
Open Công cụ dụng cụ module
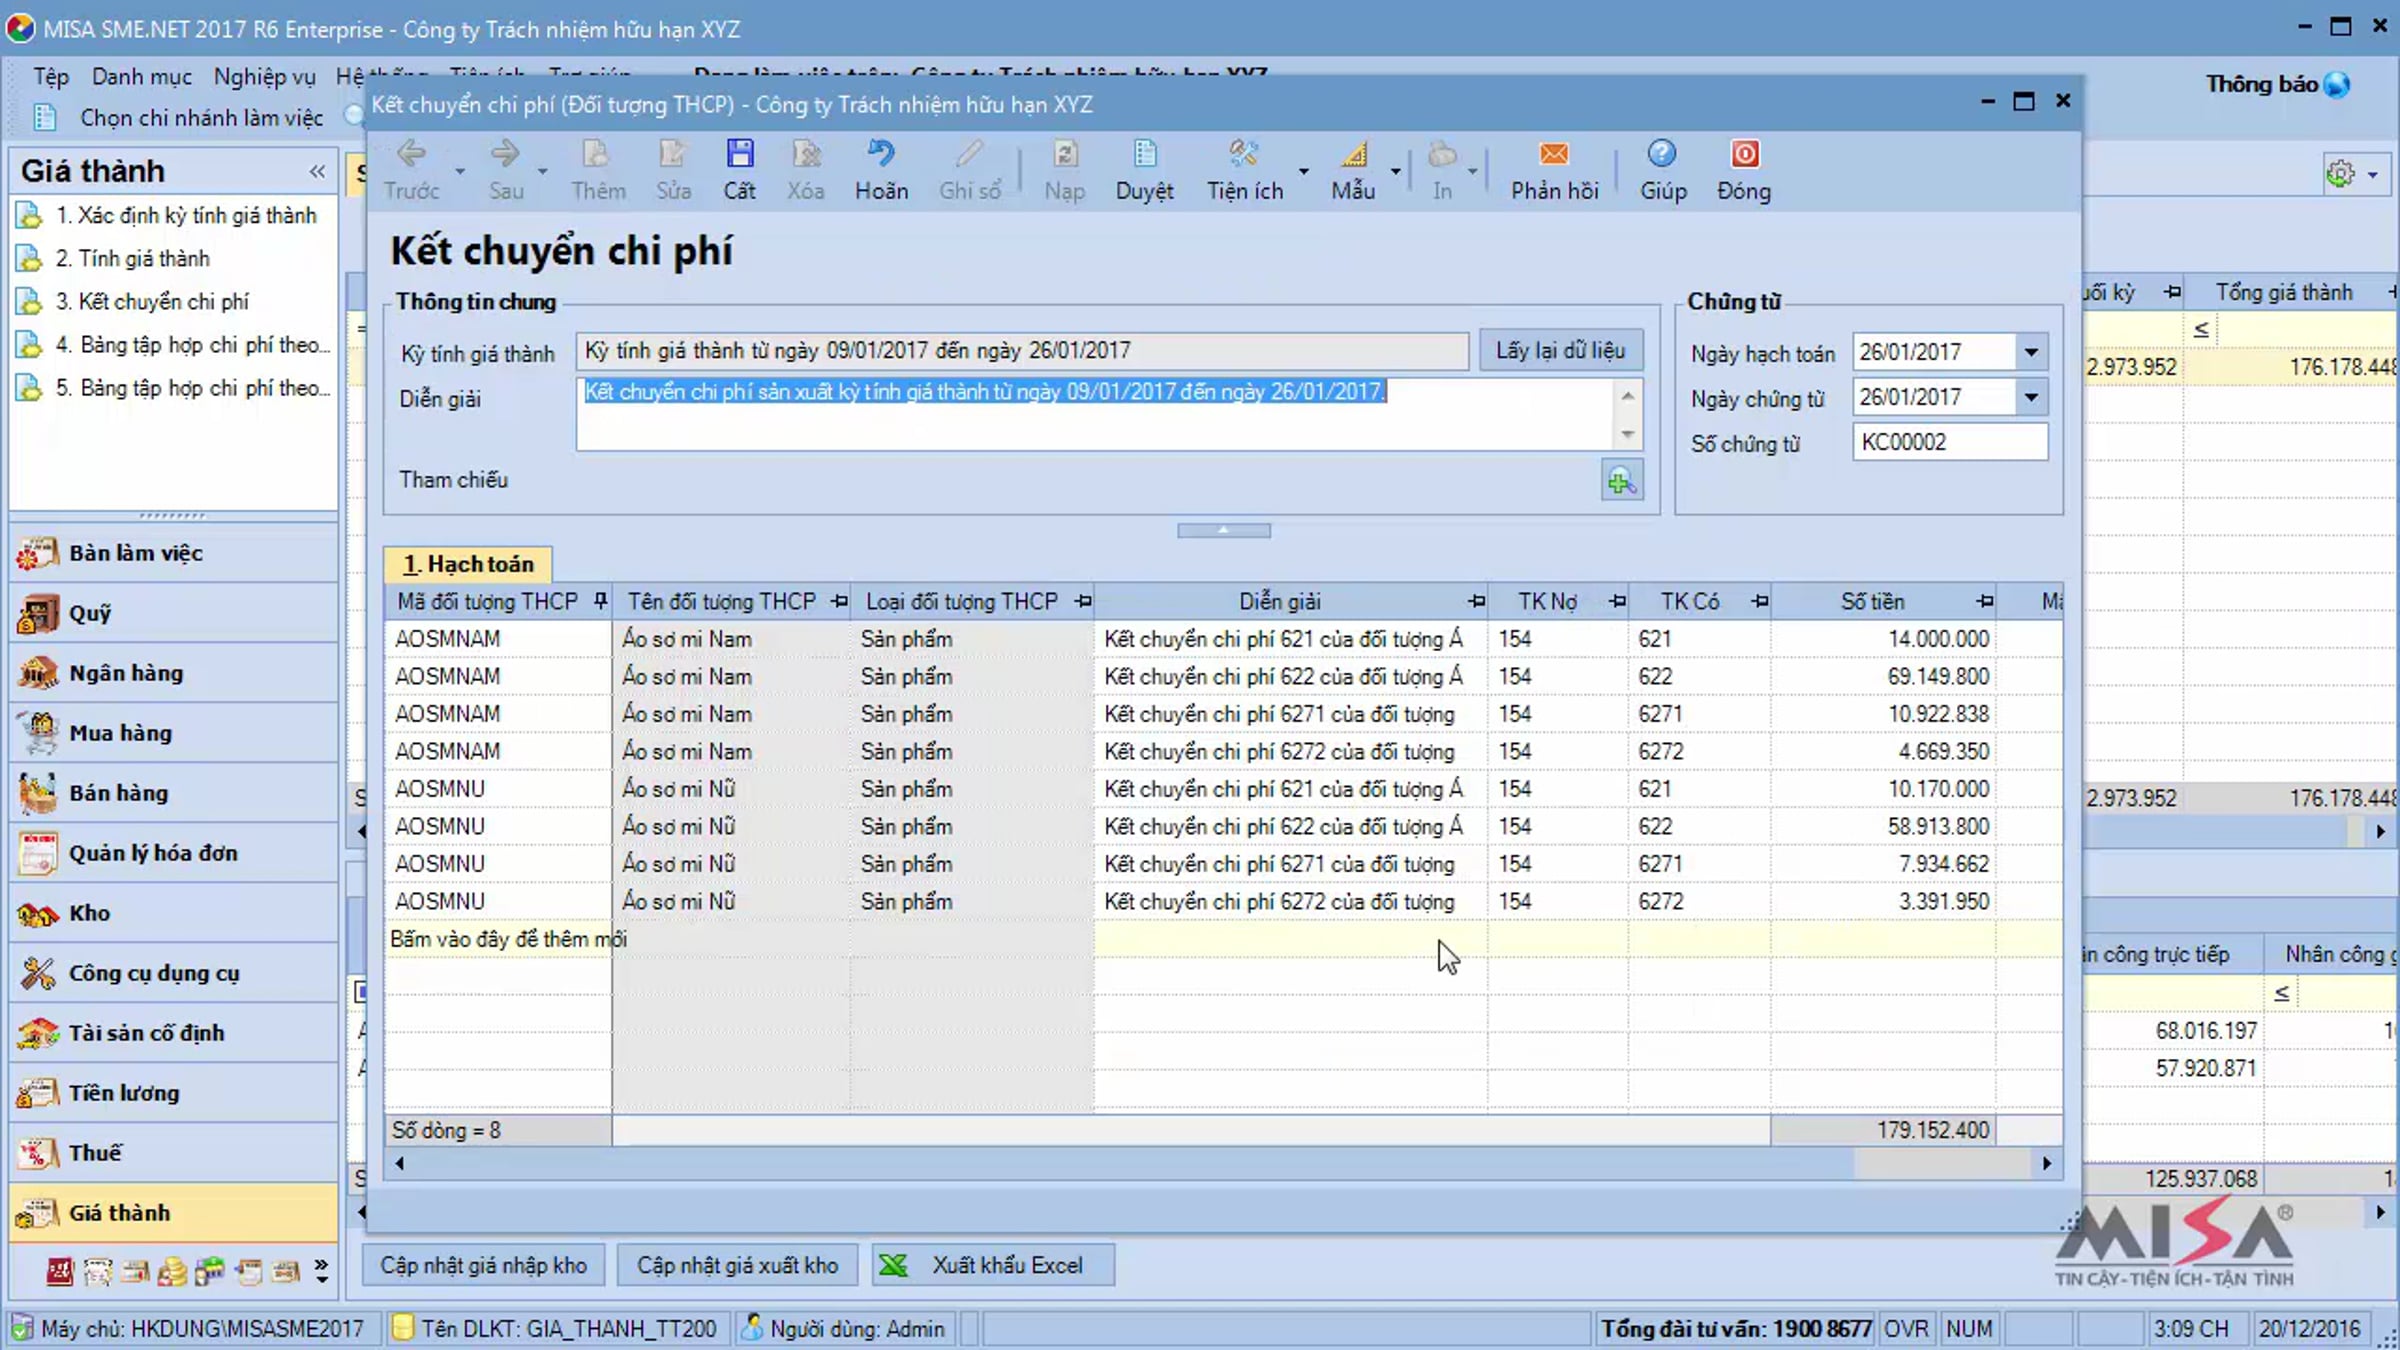coord(174,973)
